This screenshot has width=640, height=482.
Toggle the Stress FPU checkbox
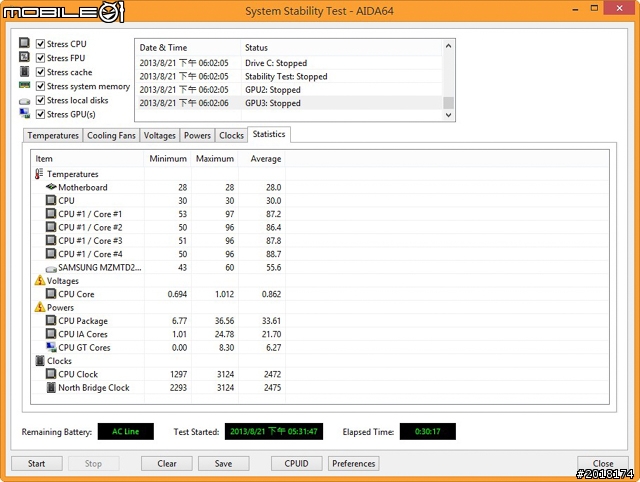pyautogui.click(x=40, y=58)
